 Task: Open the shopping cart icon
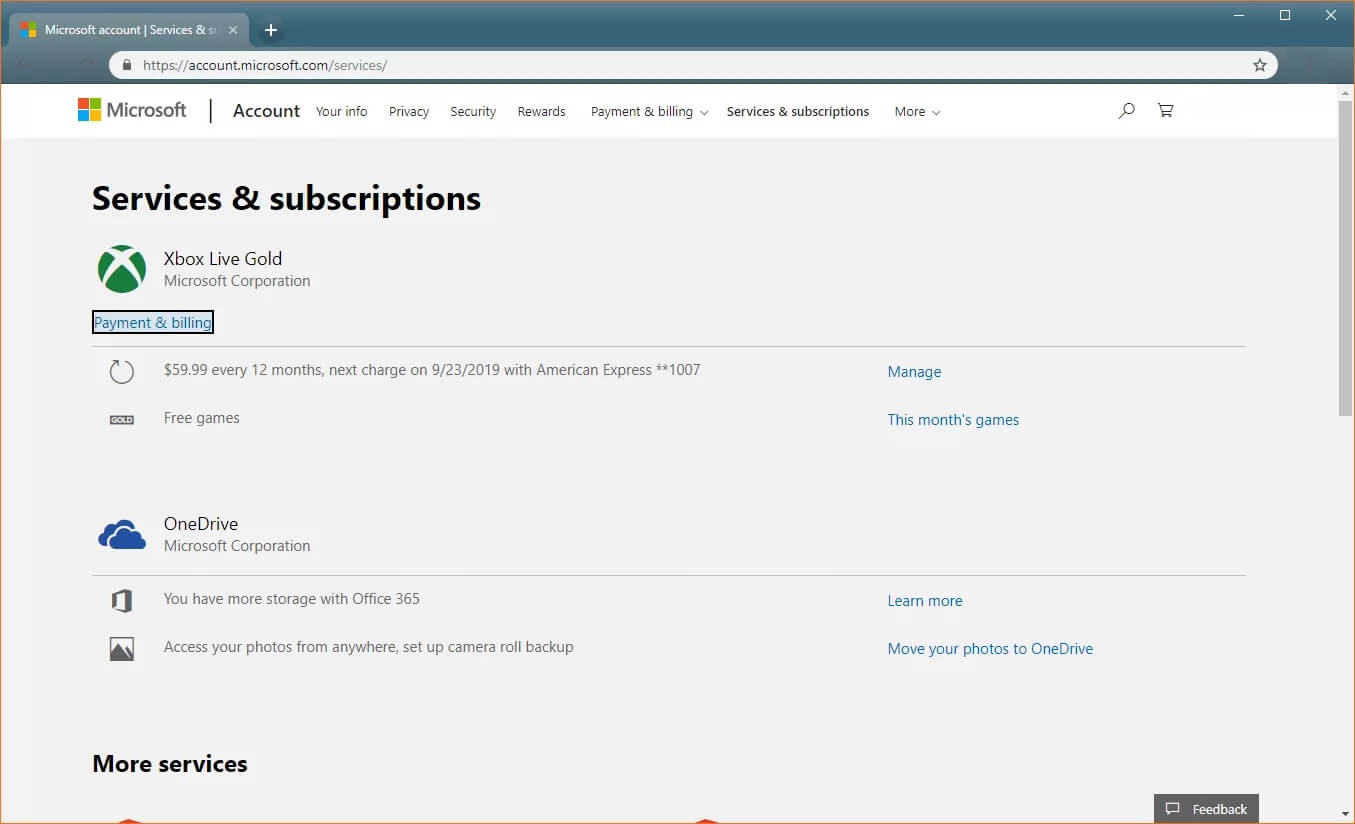pyautogui.click(x=1165, y=111)
